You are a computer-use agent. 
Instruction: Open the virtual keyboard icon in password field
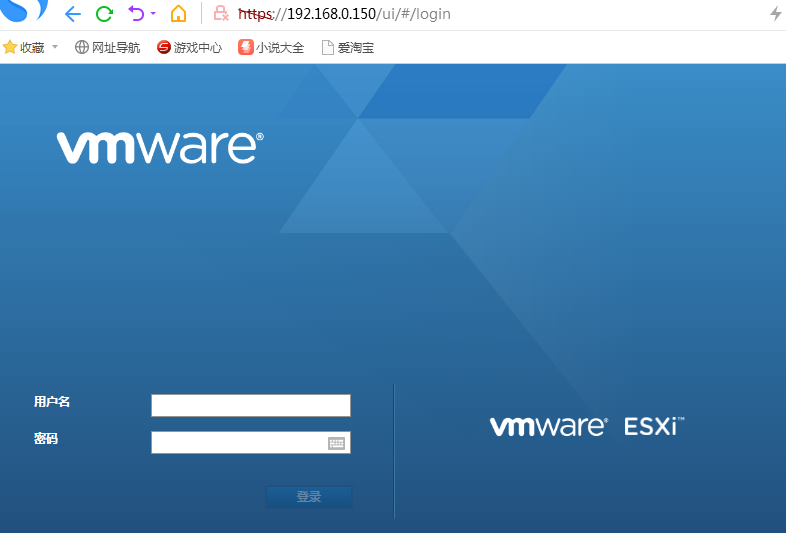[x=336, y=443]
